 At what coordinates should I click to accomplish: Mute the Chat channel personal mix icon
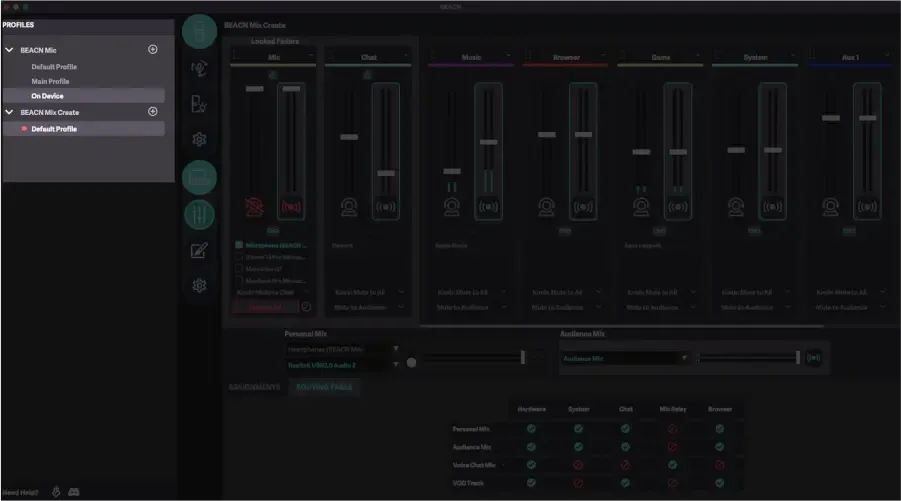click(349, 207)
